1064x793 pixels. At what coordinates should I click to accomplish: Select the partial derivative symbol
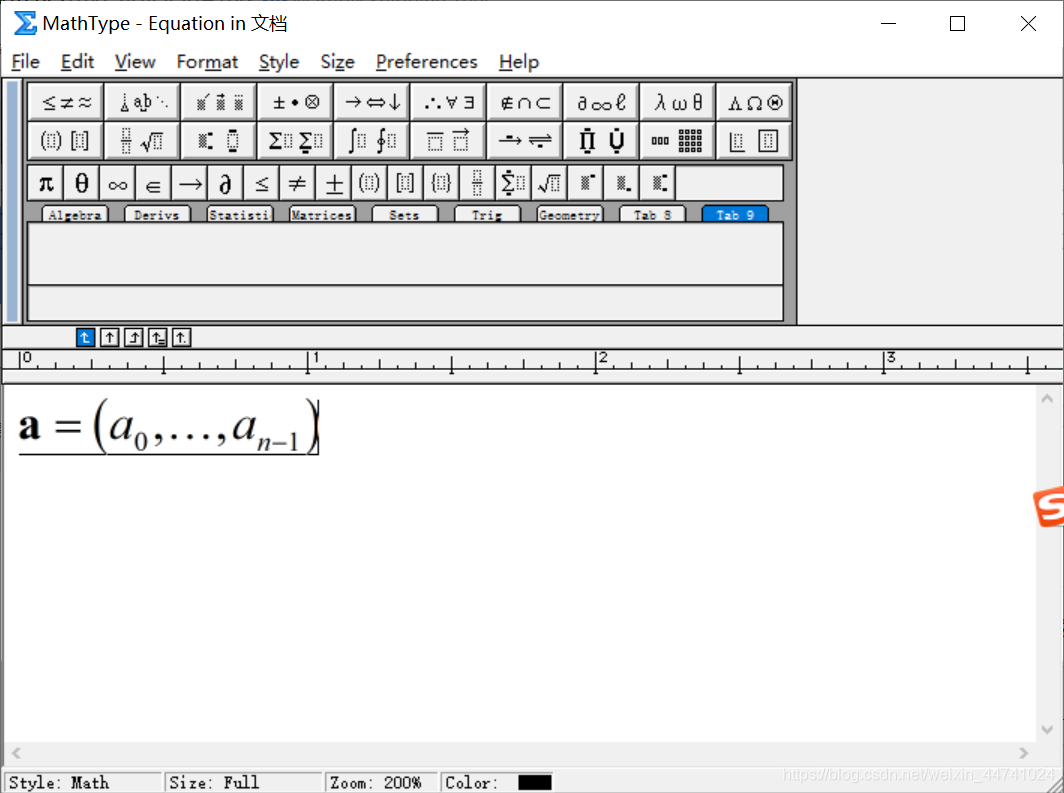[226, 182]
